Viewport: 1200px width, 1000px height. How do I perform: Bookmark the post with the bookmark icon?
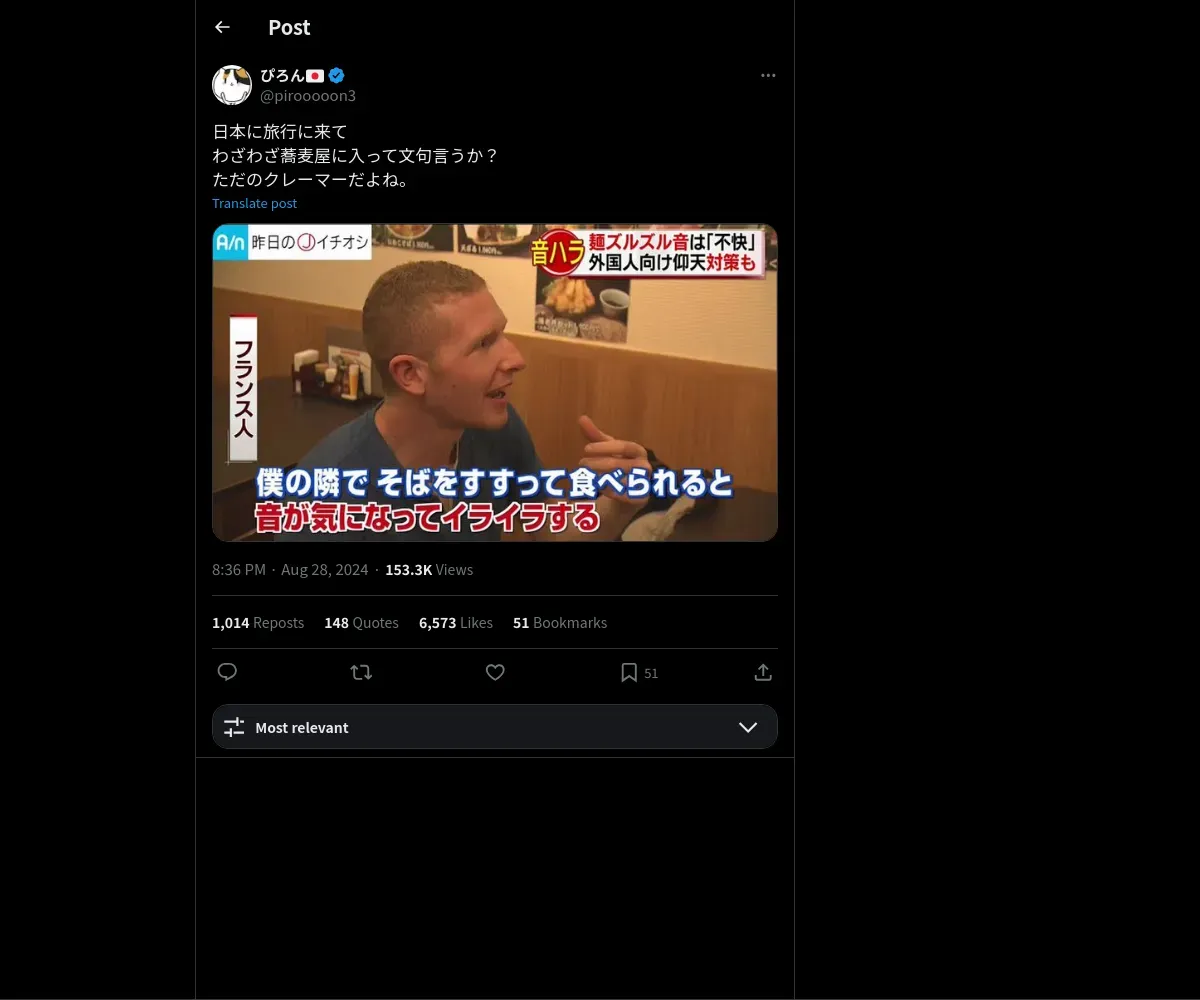(x=629, y=672)
